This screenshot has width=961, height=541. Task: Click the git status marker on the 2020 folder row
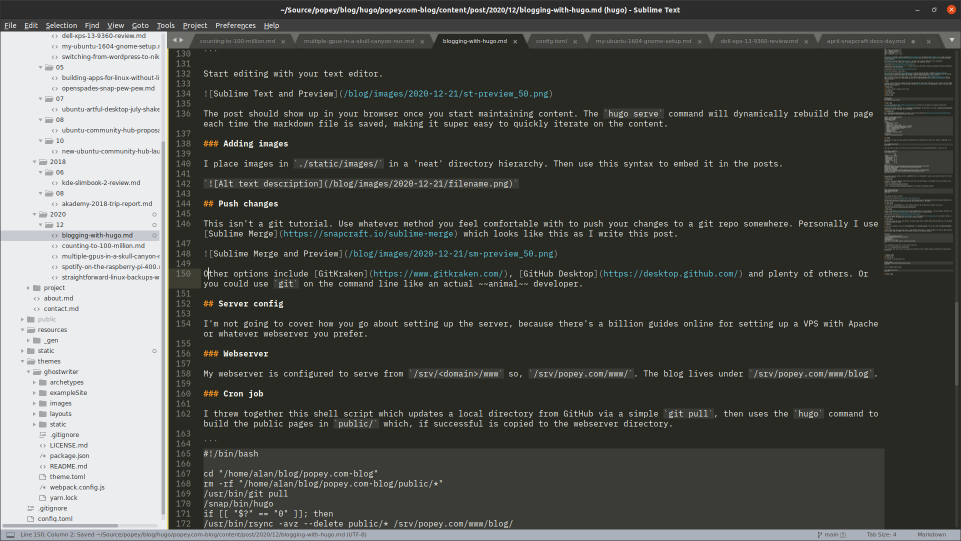coord(154,214)
